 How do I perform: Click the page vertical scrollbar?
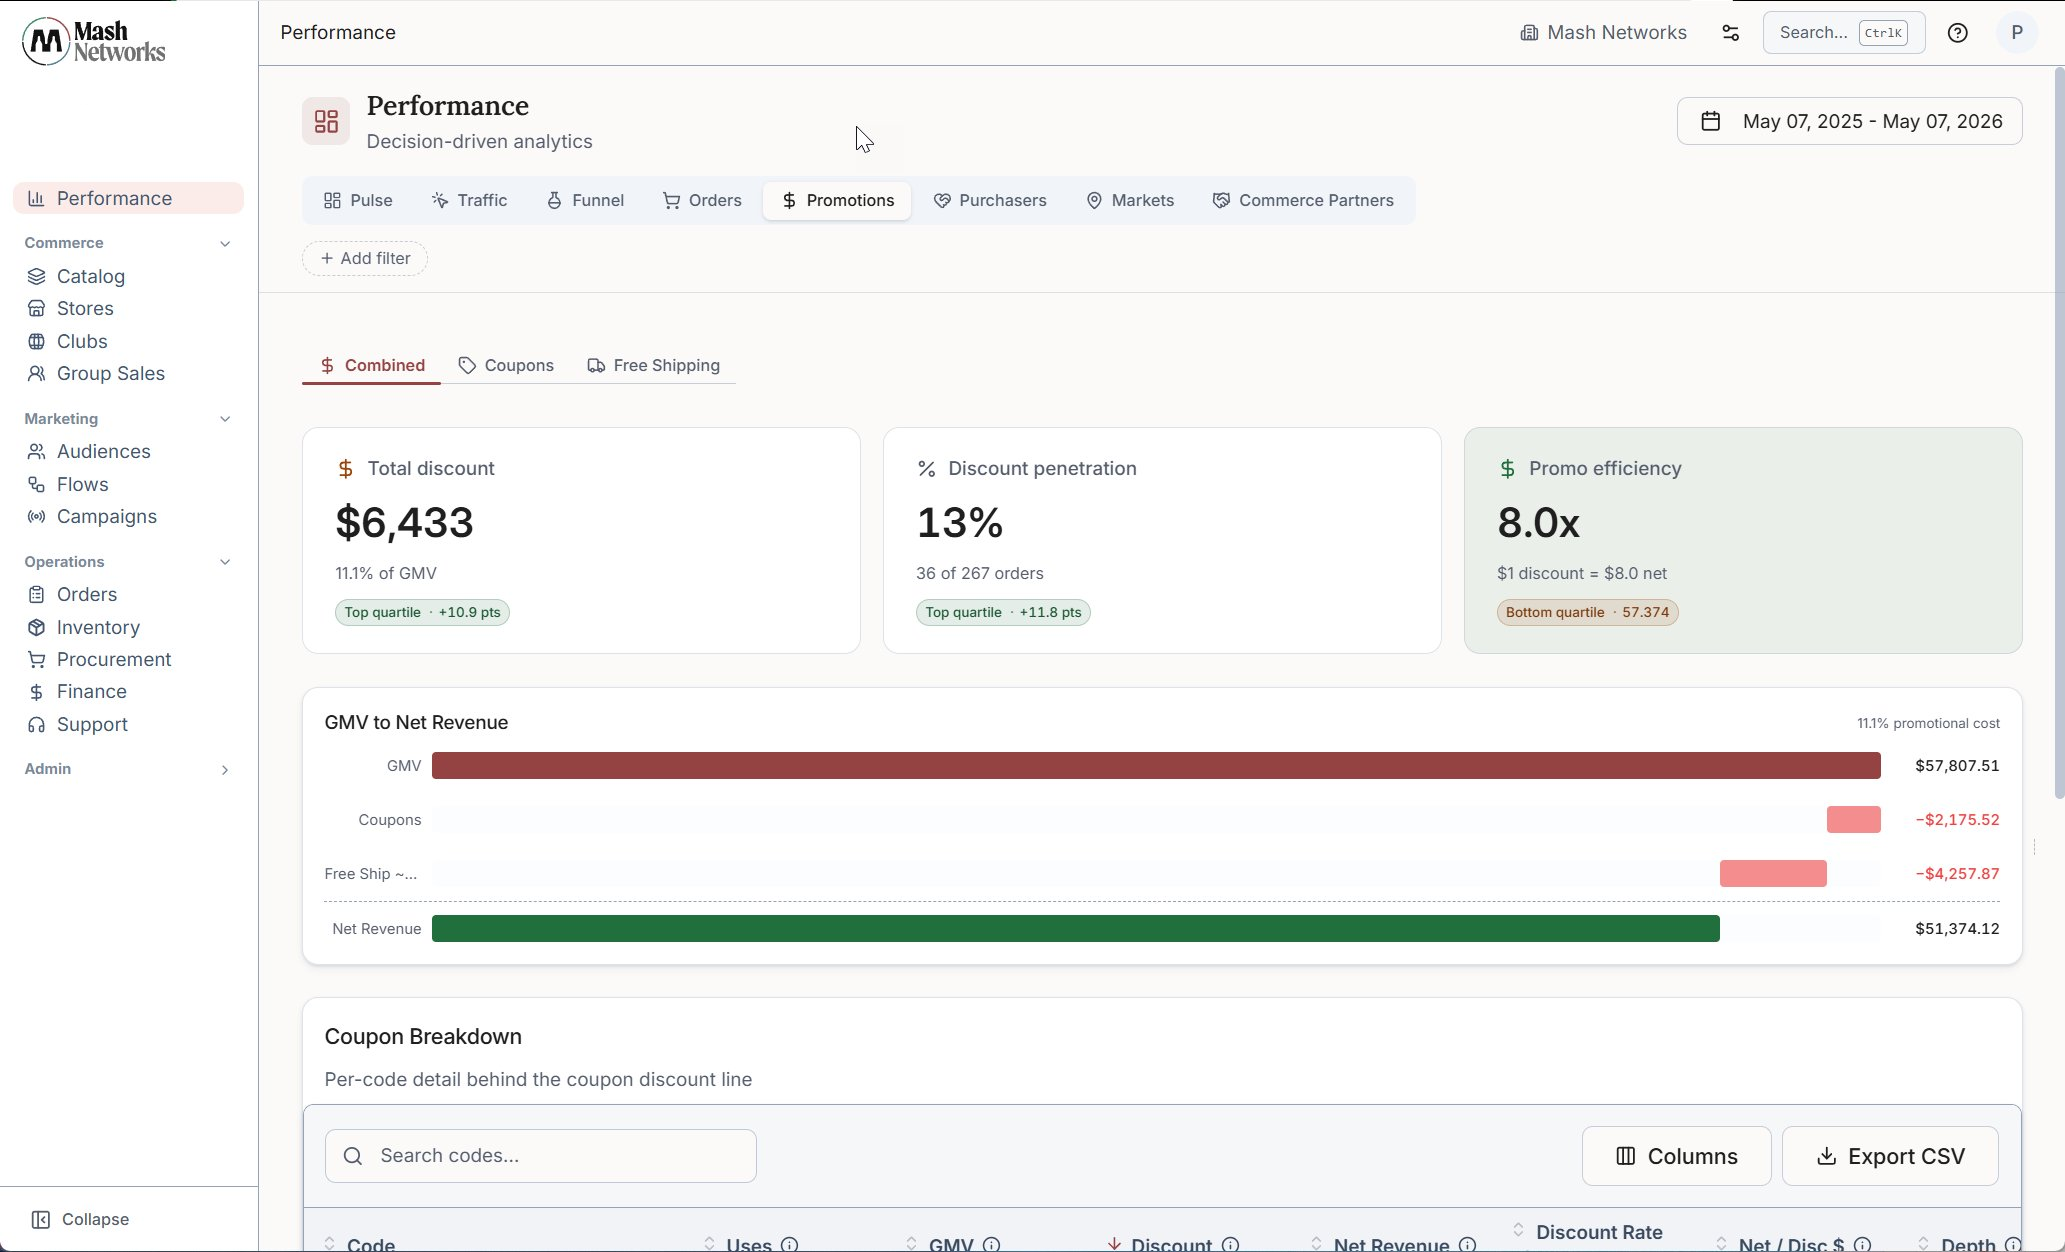[2059, 432]
